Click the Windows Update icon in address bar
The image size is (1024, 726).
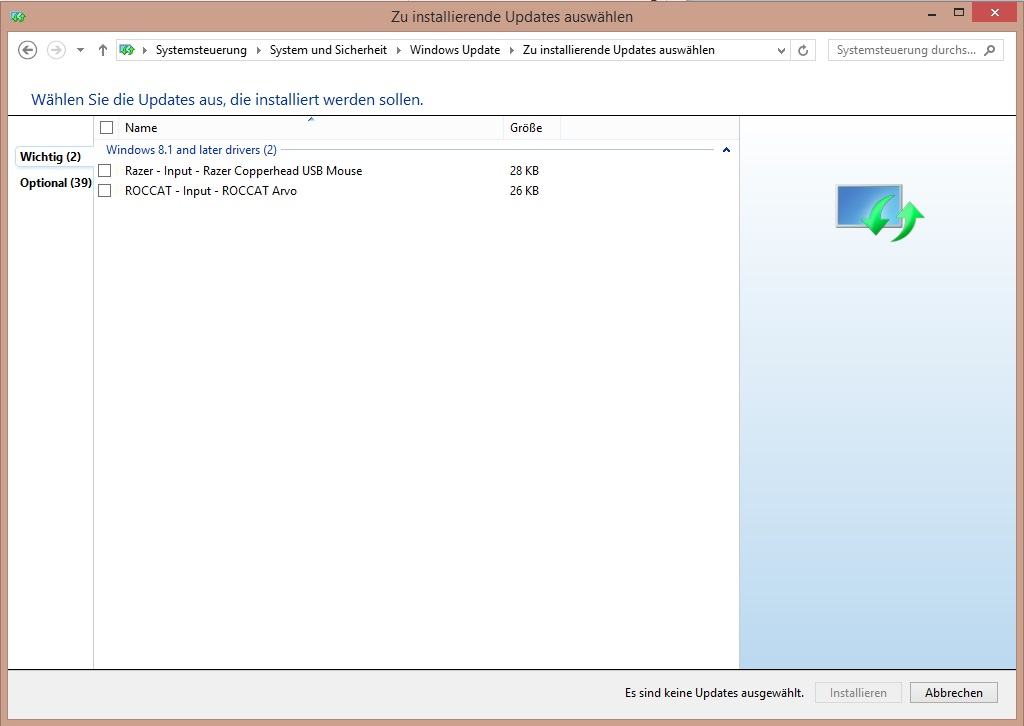[x=127, y=50]
